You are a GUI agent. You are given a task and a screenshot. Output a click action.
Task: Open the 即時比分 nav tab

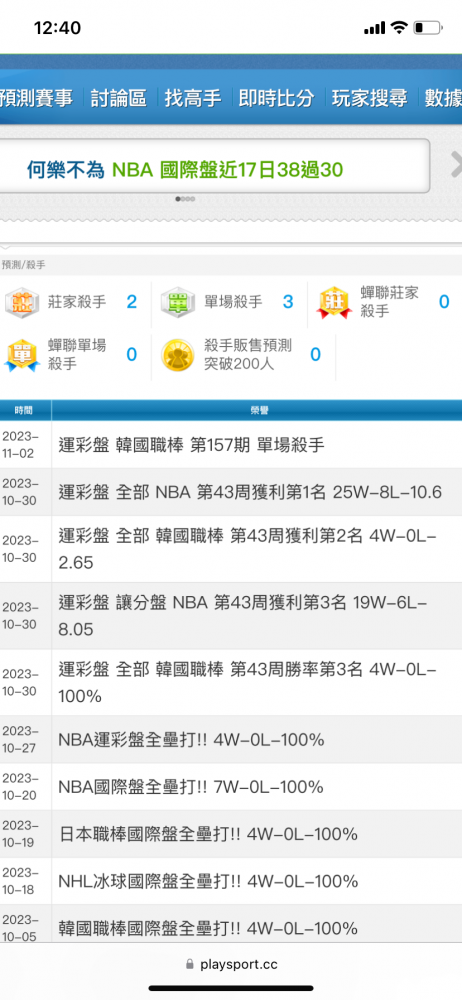coord(276,98)
